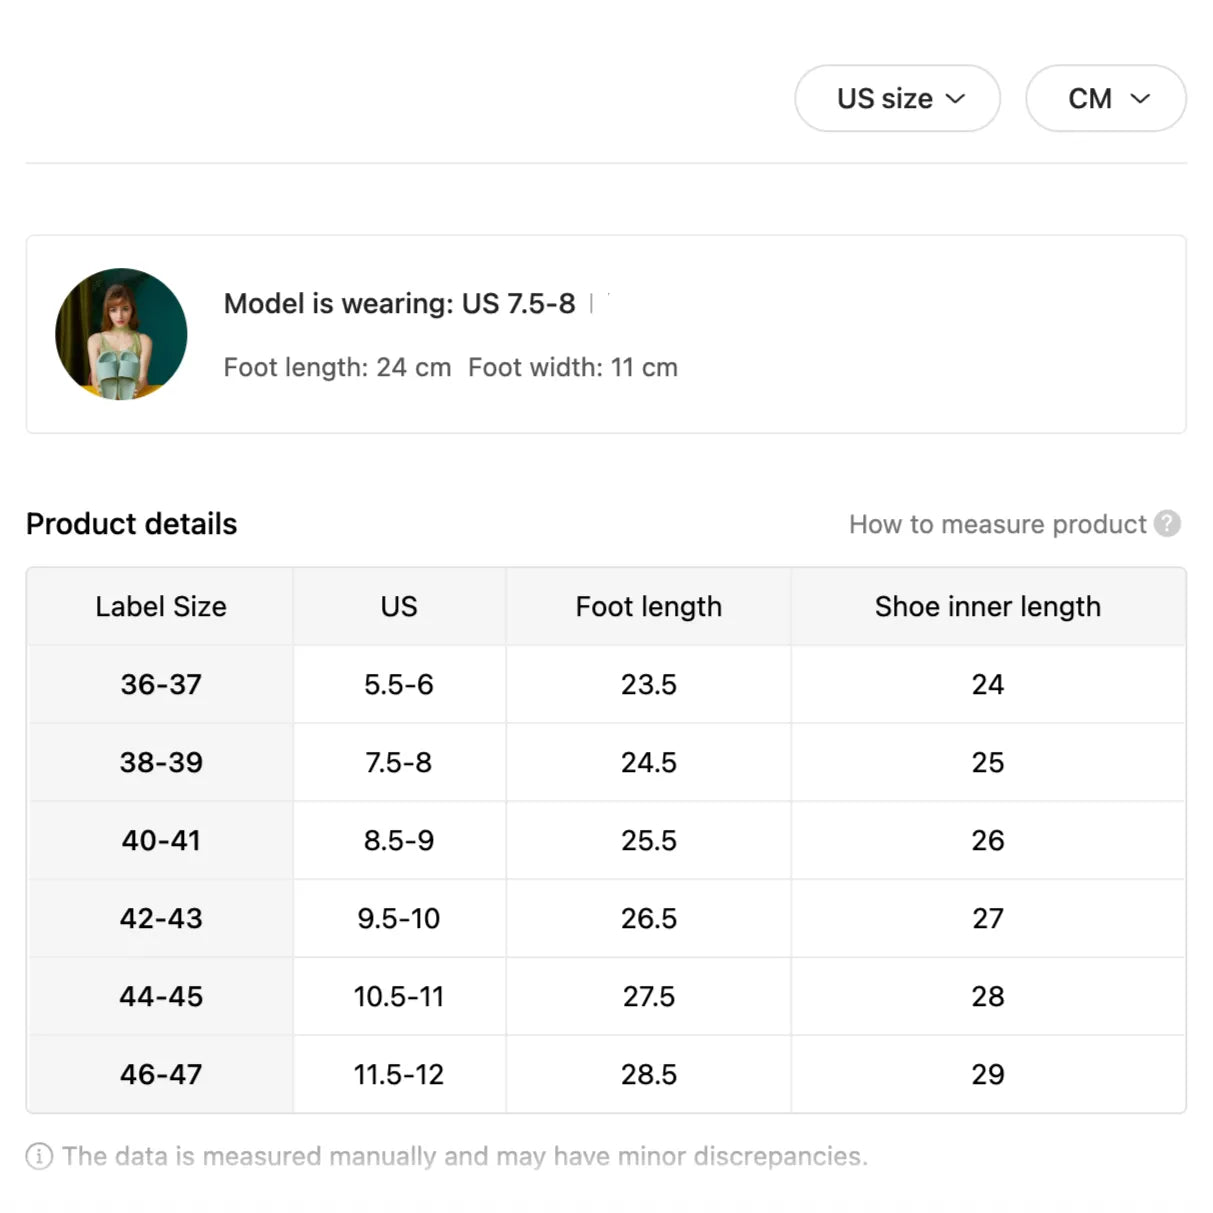
Task: Click the Product details heading
Action: tap(131, 524)
